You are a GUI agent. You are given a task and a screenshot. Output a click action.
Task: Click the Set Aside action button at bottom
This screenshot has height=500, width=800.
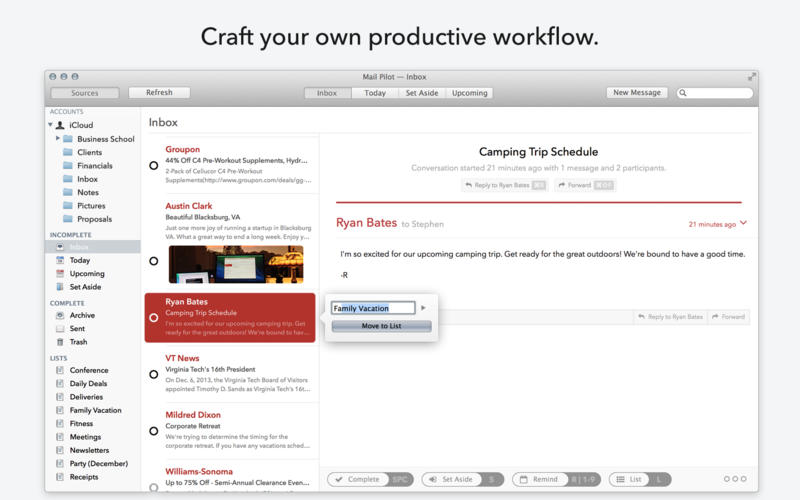[x=463, y=479]
